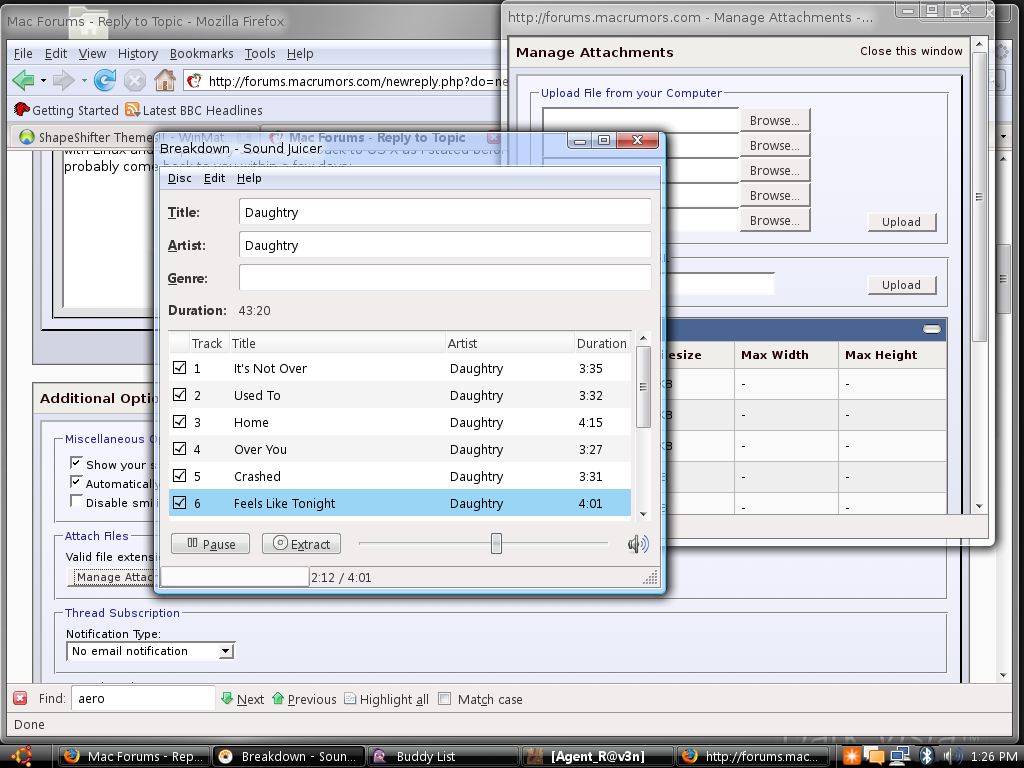Uncheck track 3 Home
Viewport: 1024px width, 768px height.
click(180, 422)
